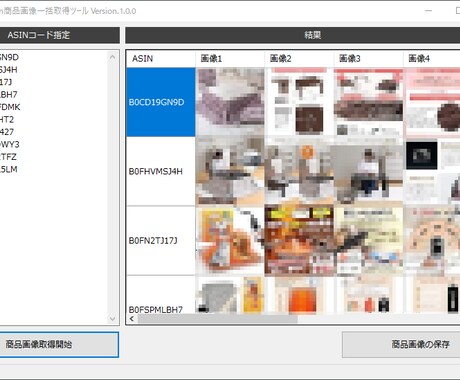Select the B0FN2TJ17J ASIN cell

pyautogui.click(x=161, y=240)
